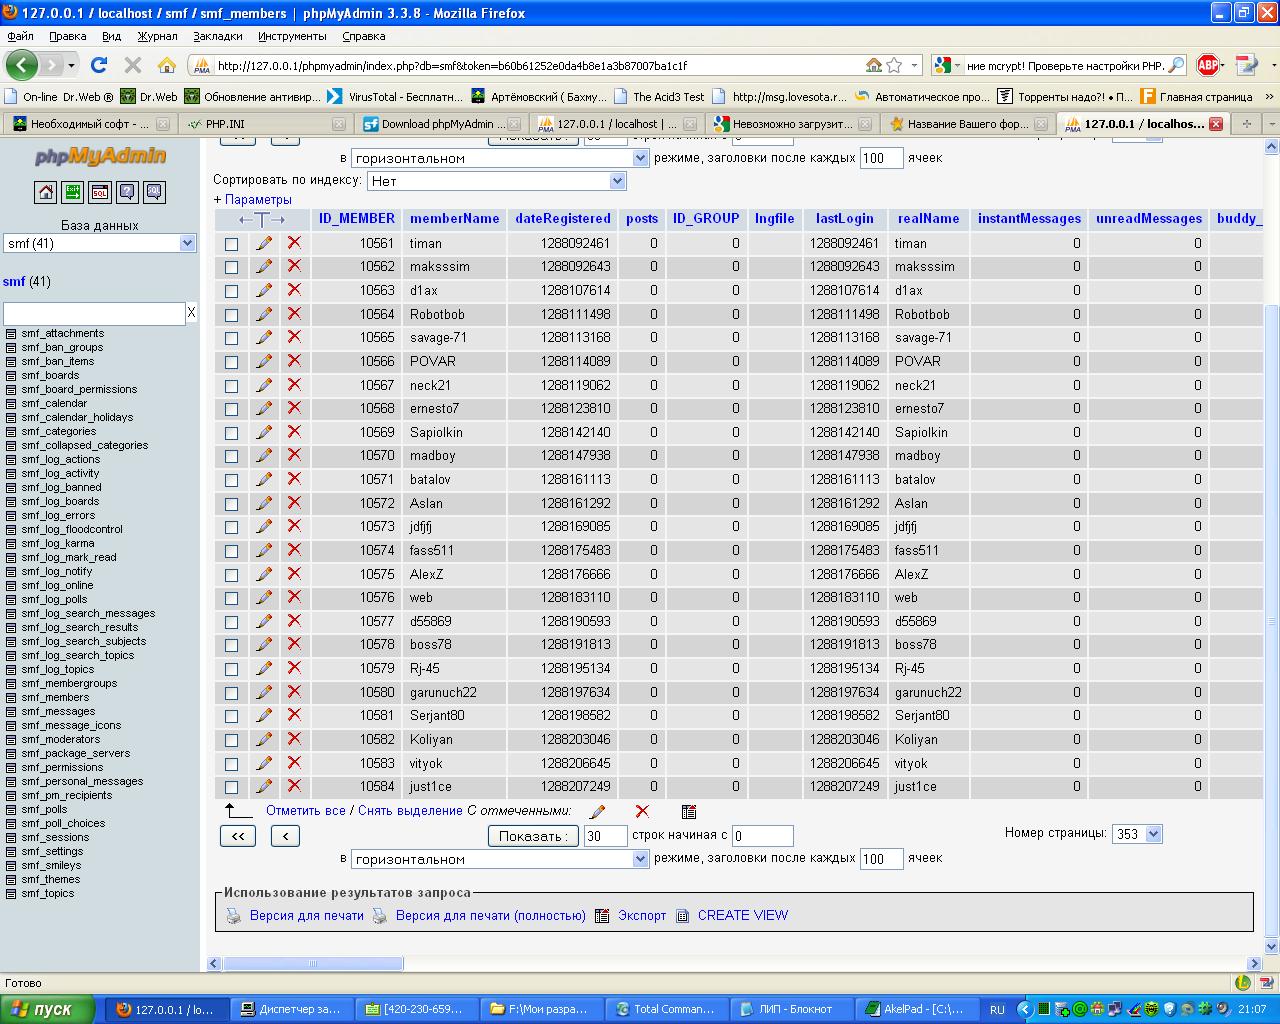Open the Закладки menu
This screenshot has width=1280, height=1024.
(x=218, y=36)
